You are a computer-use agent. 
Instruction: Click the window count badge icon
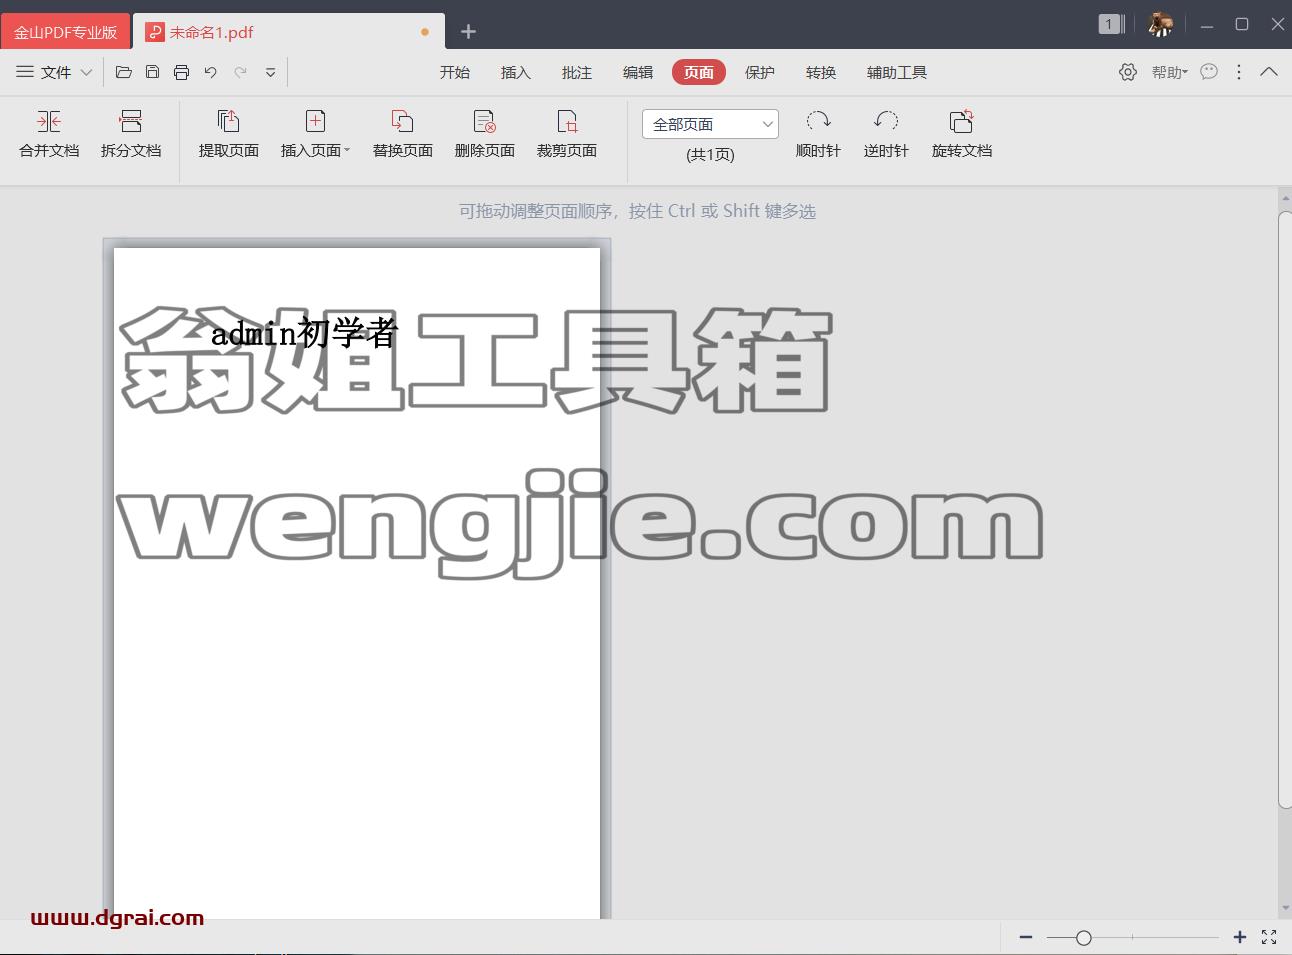1111,24
